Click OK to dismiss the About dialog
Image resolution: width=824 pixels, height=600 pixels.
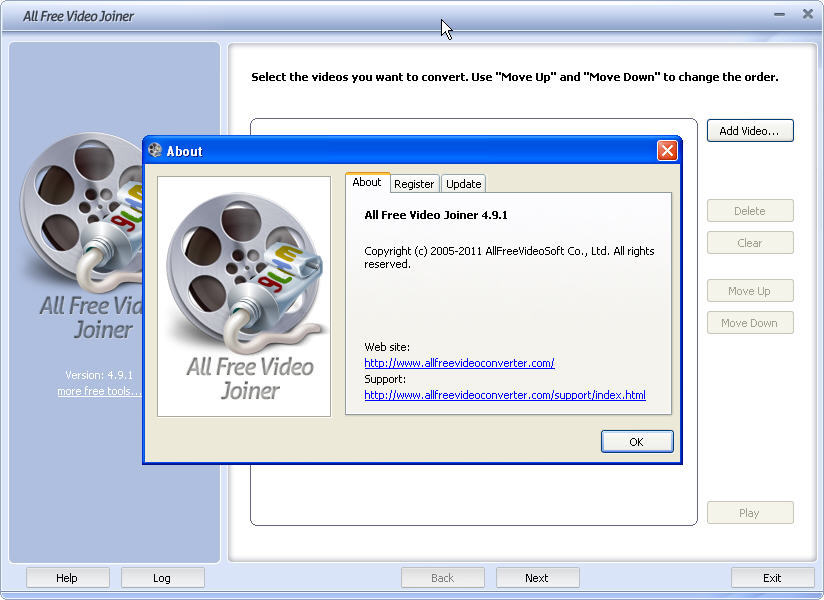pyautogui.click(x=637, y=441)
